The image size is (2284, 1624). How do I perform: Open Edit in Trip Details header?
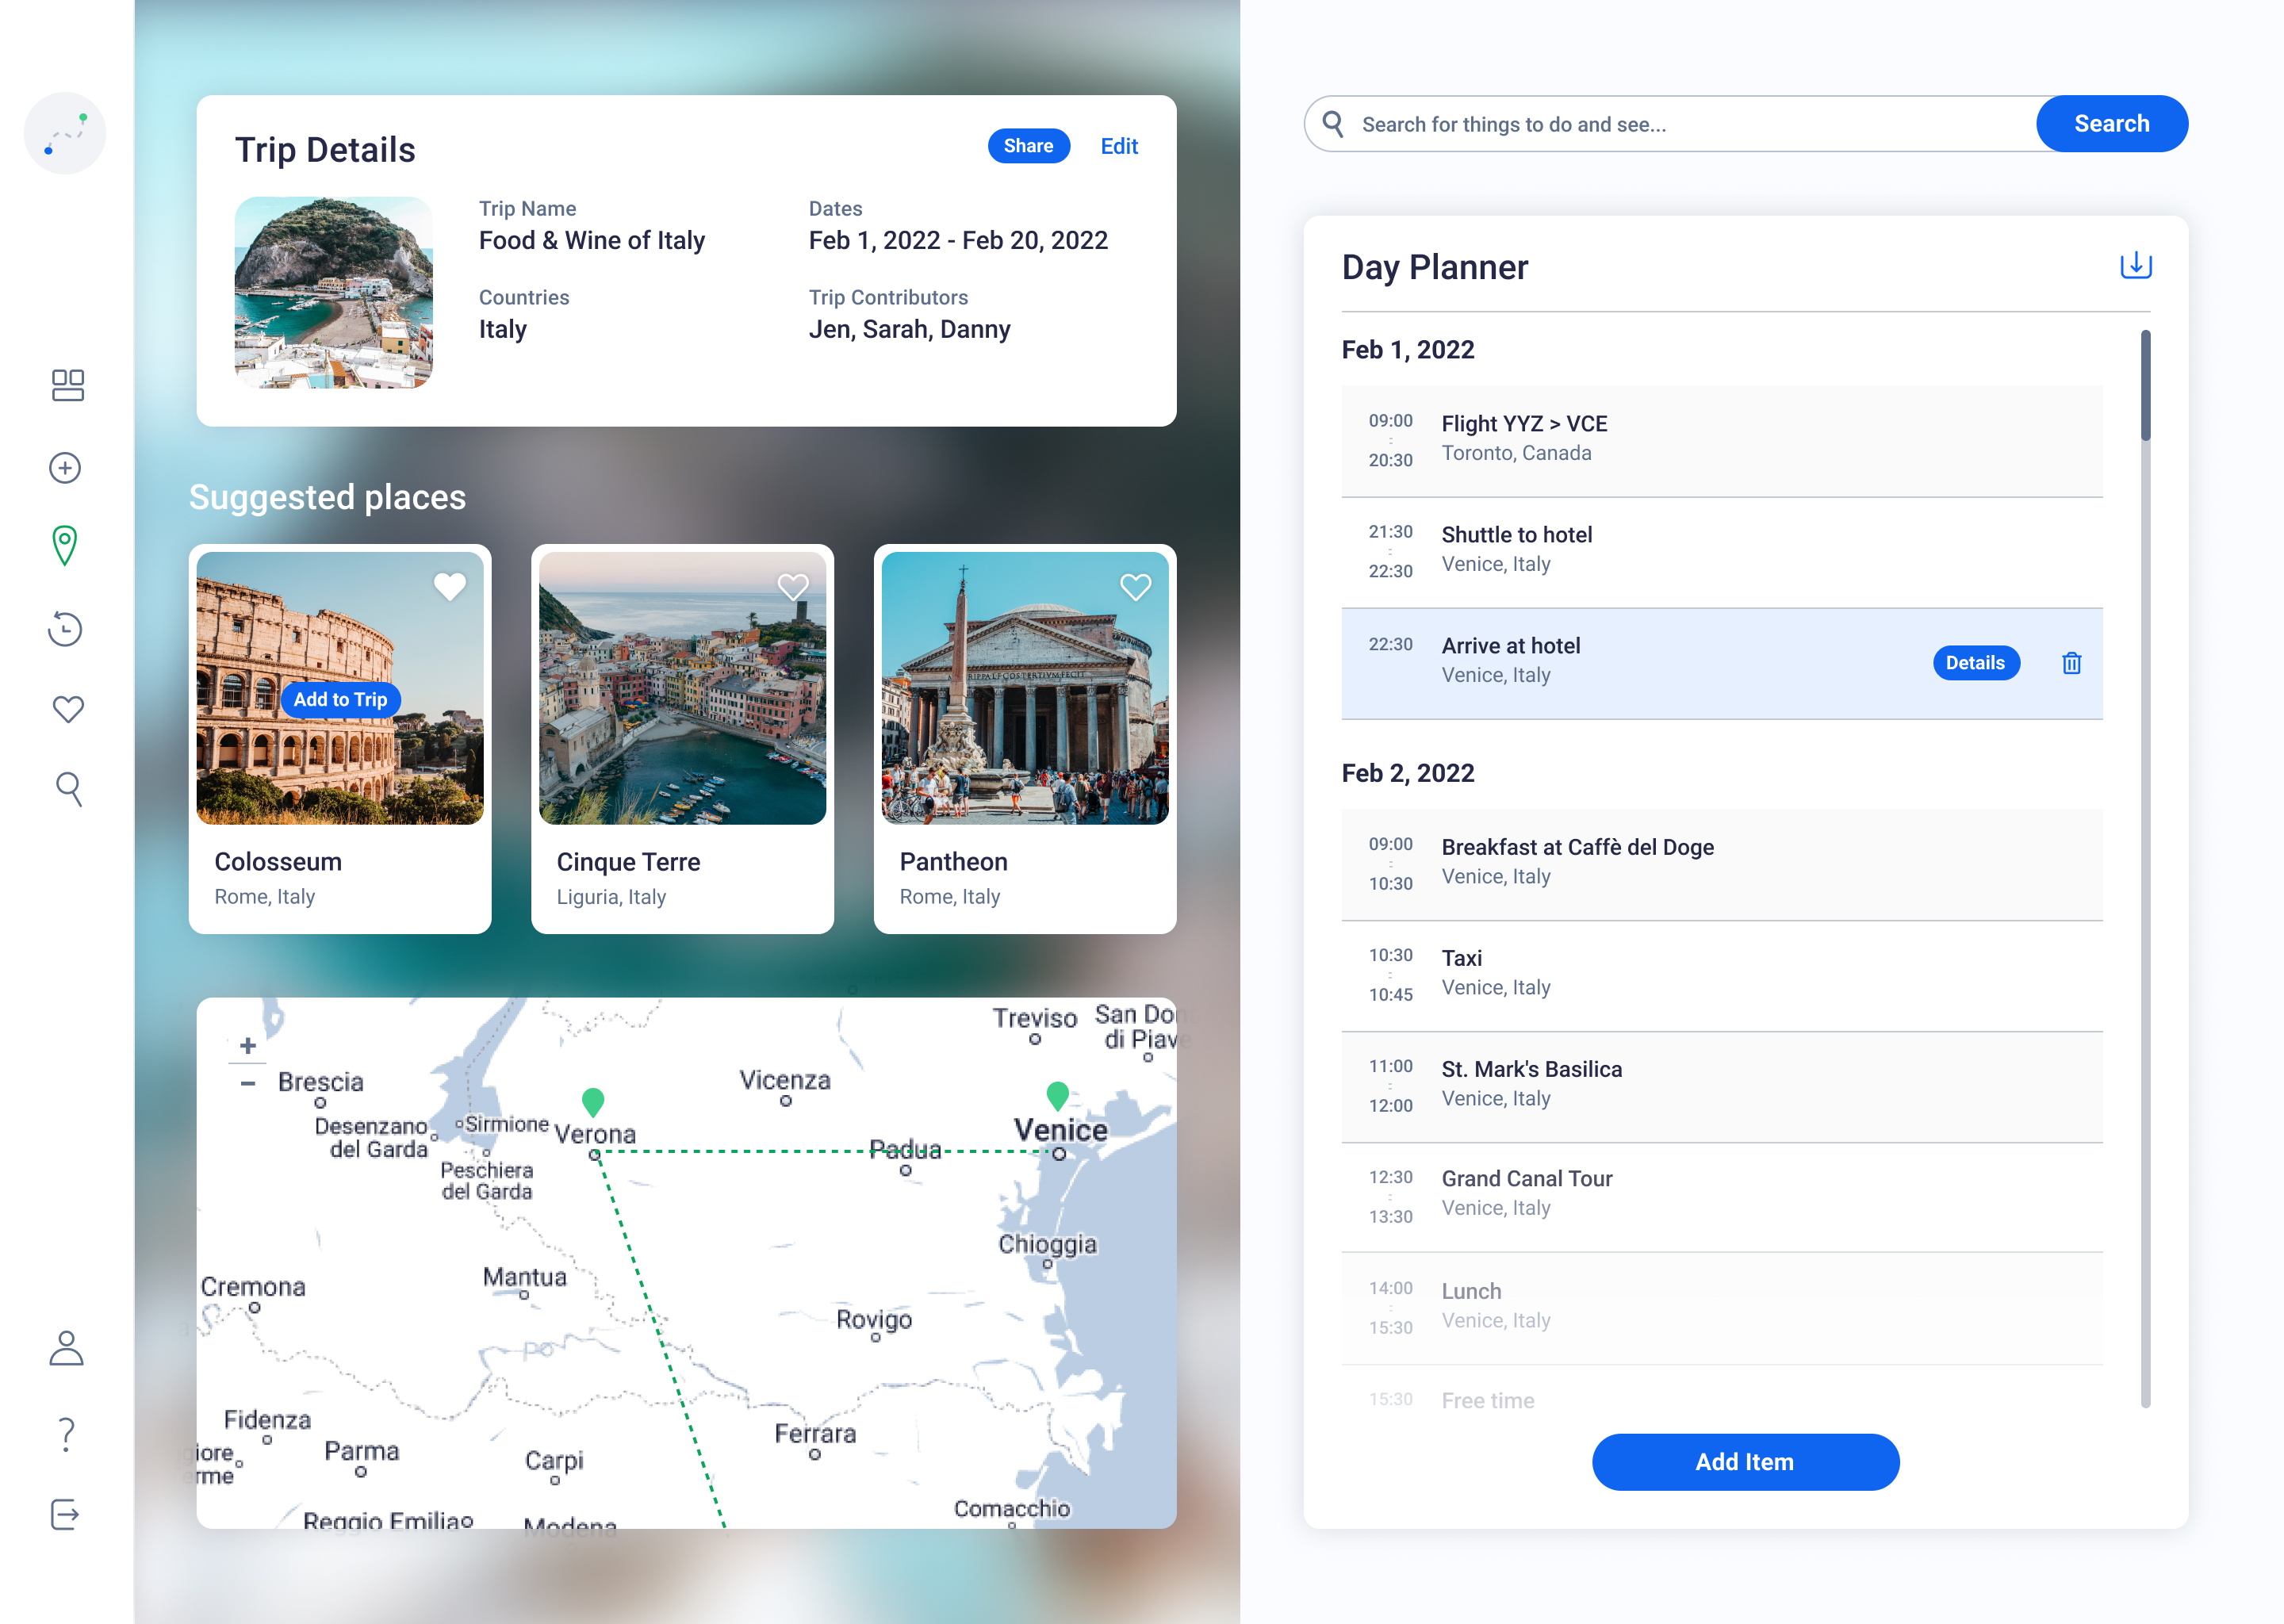(x=1118, y=145)
